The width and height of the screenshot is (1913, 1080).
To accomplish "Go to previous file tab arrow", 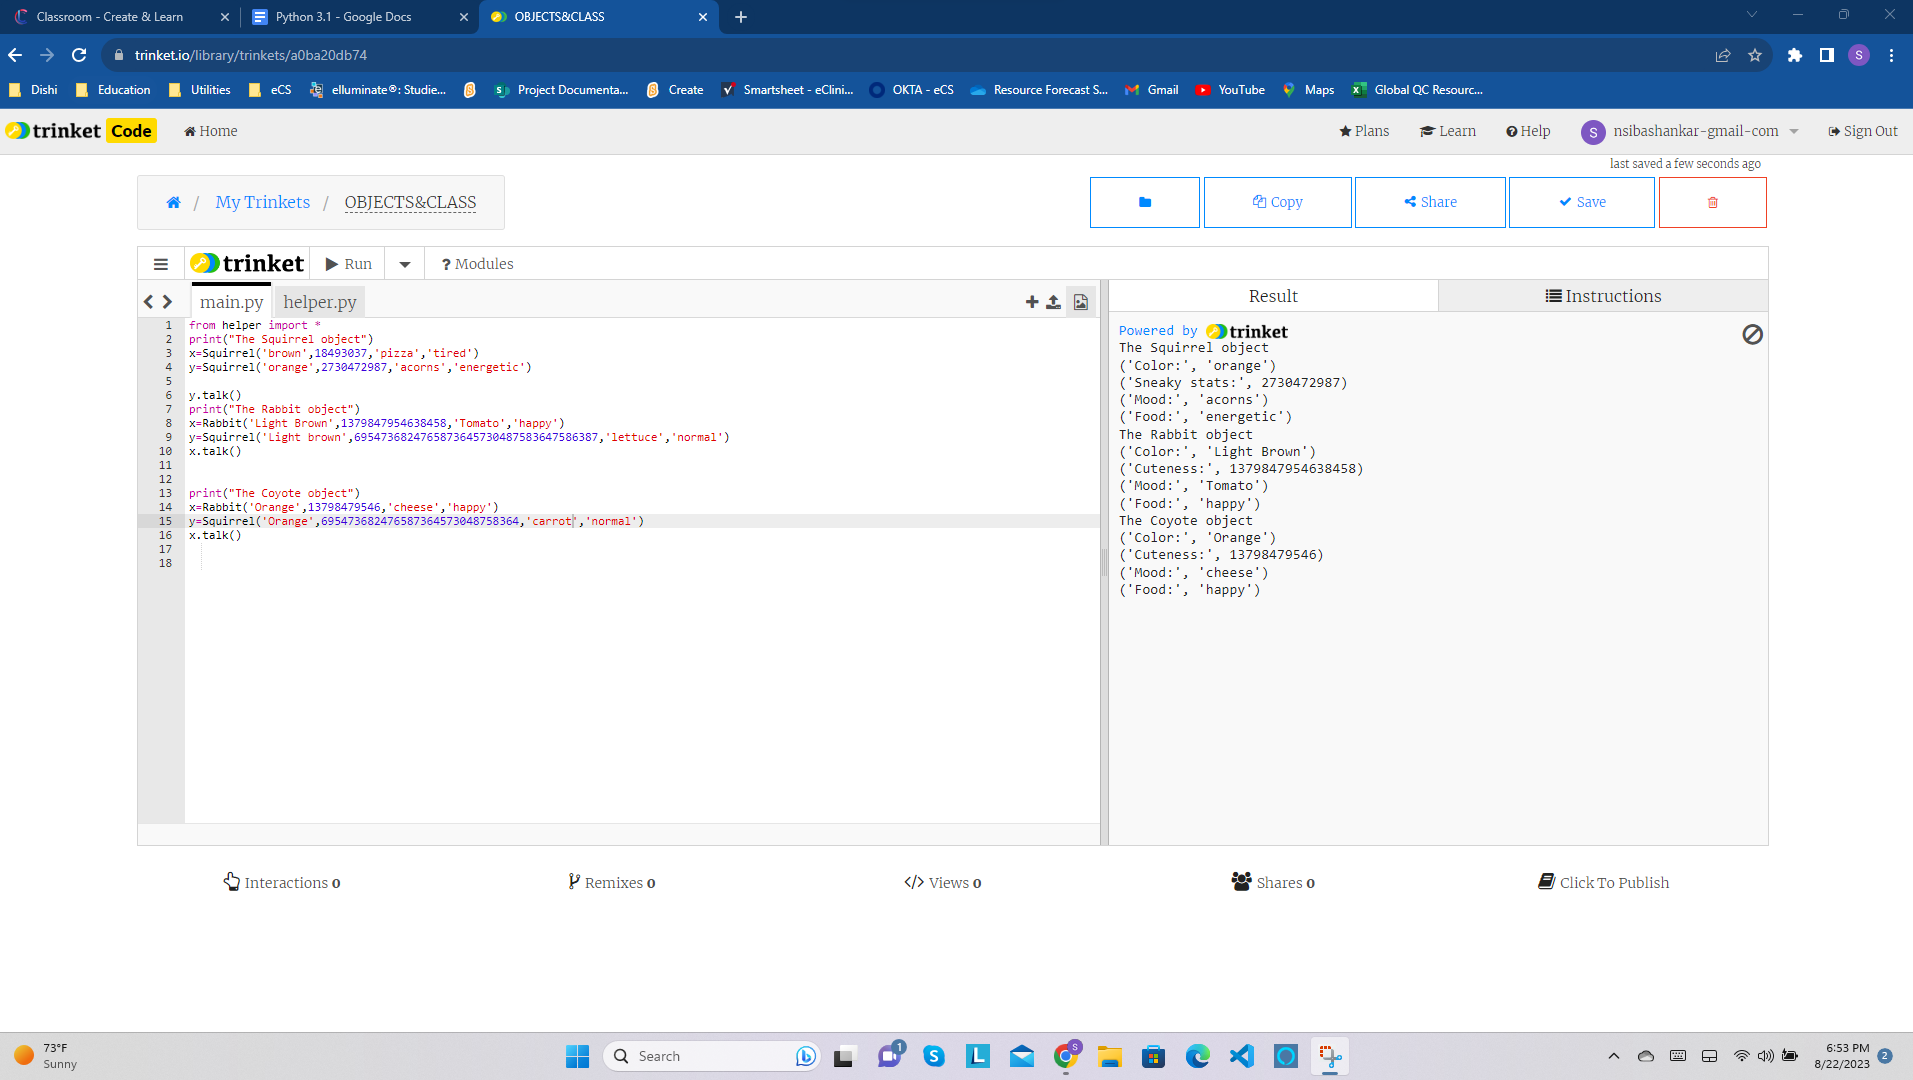I will point(149,302).
